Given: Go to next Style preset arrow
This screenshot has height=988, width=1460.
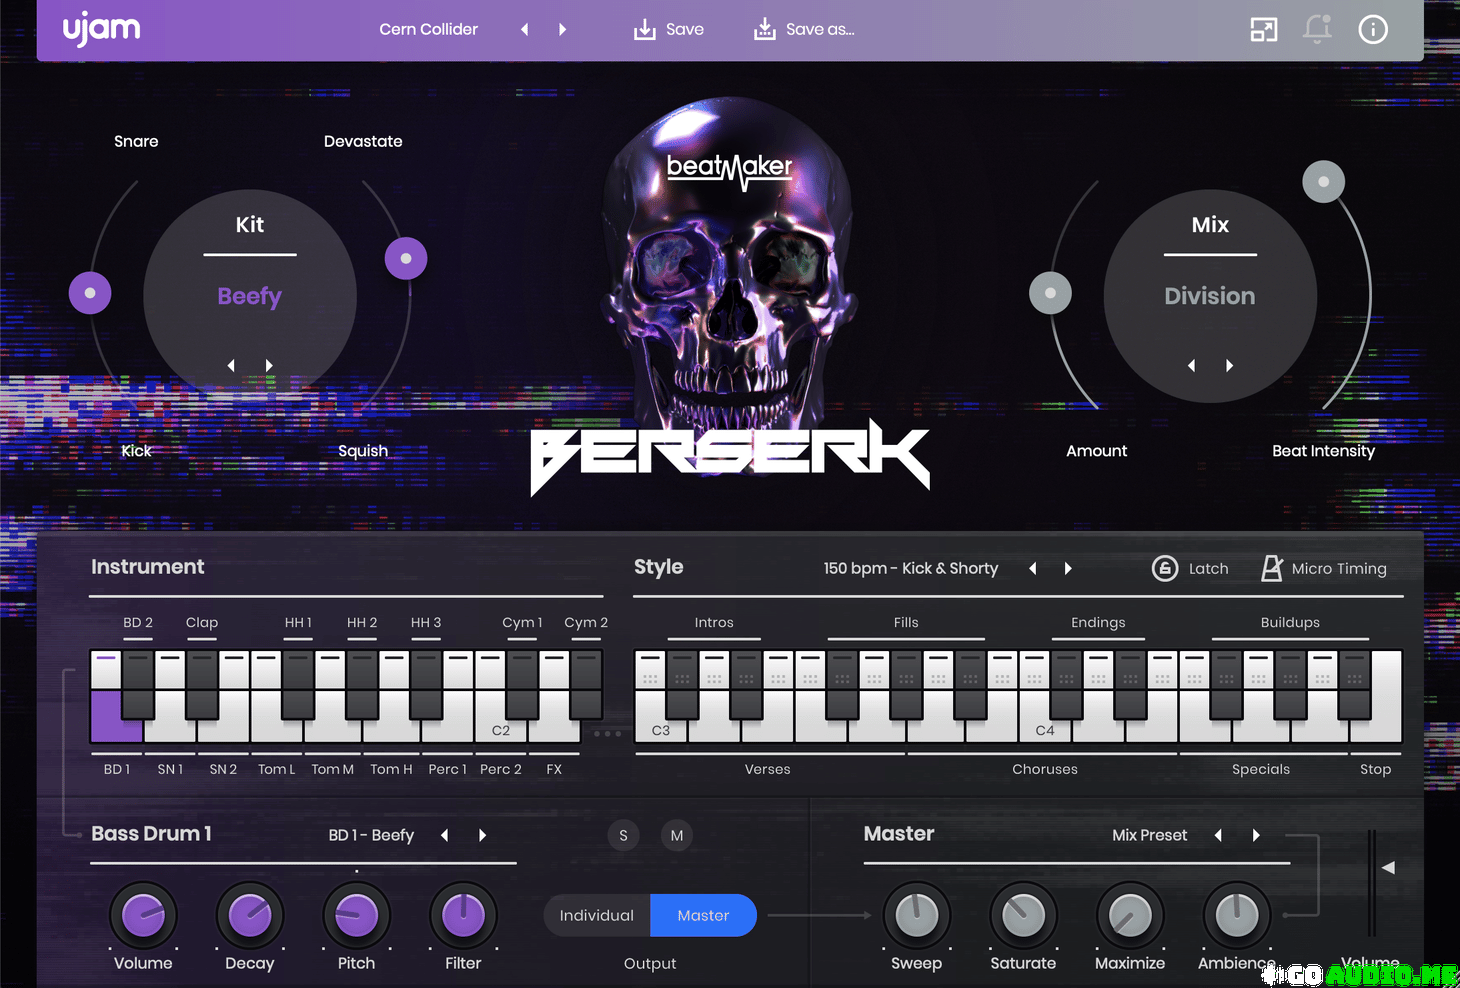Looking at the screenshot, I should tap(1068, 568).
